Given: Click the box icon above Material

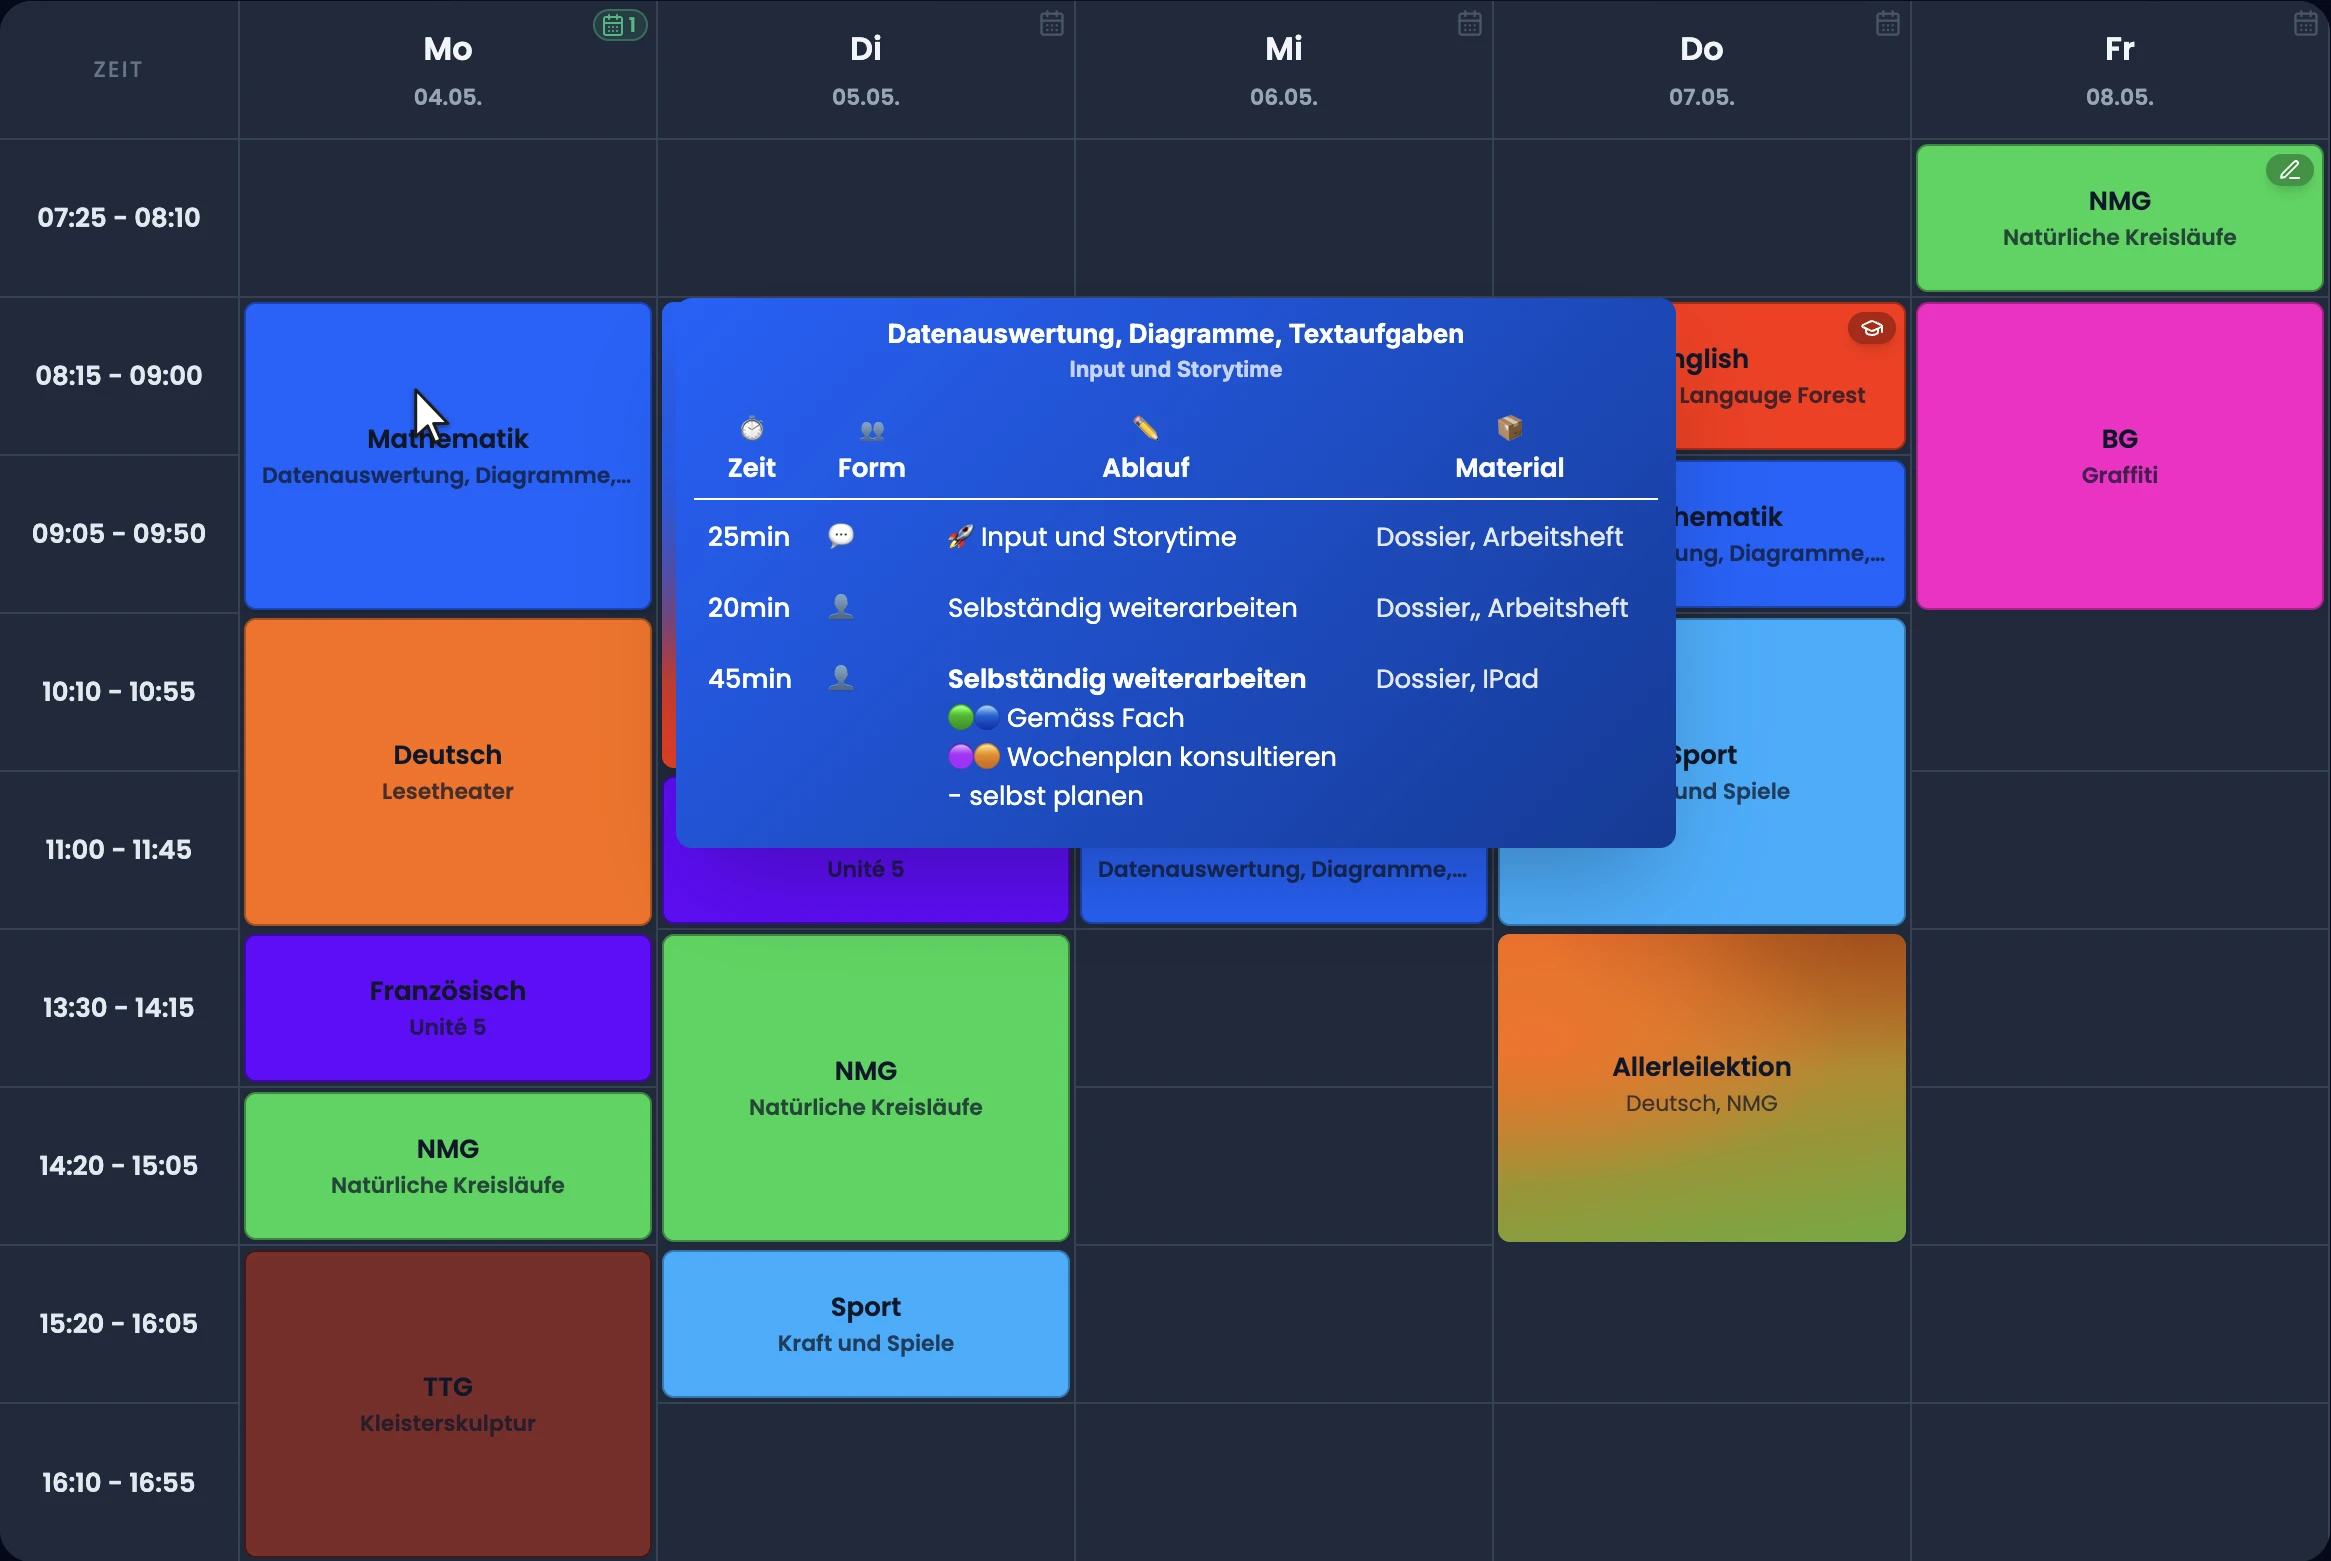Looking at the screenshot, I should (1510, 428).
